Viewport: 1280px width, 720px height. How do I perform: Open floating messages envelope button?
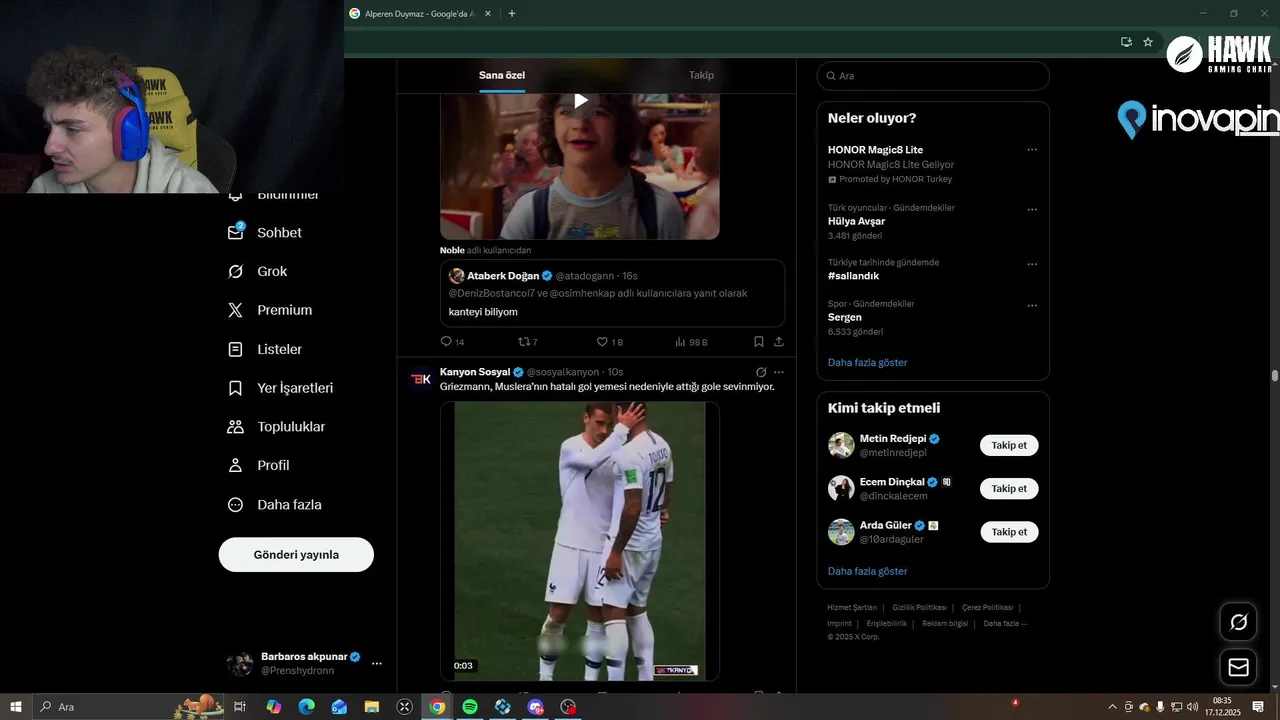(1238, 667)
